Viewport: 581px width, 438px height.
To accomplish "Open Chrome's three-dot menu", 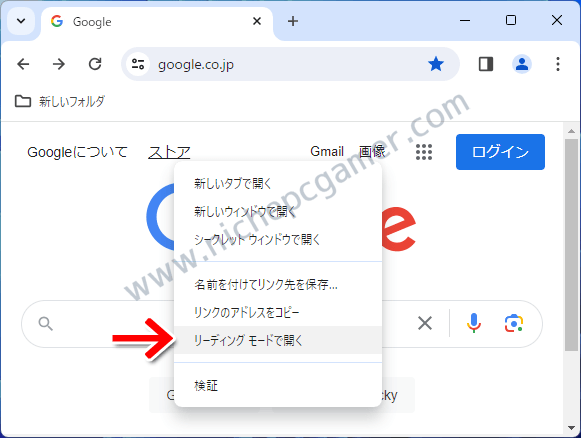I will click(x=558, y=64).
